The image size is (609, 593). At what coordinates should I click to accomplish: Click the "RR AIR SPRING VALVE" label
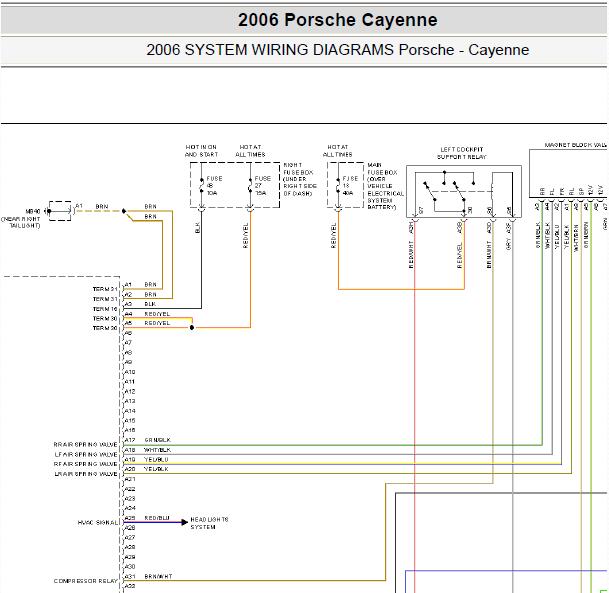pyautogui.click(x=85, y=444)
